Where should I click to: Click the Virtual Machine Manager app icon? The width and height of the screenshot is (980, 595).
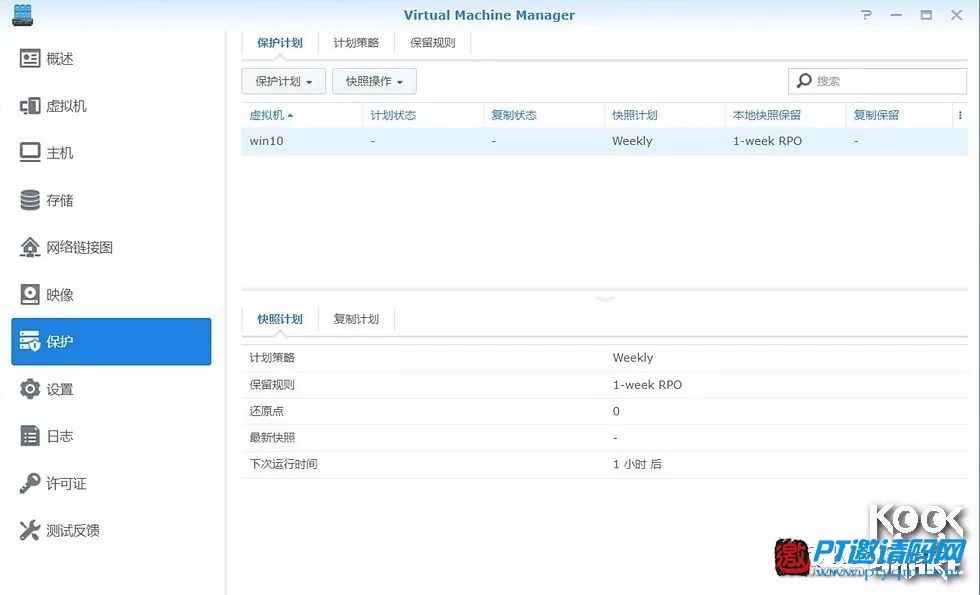point(22,15)
